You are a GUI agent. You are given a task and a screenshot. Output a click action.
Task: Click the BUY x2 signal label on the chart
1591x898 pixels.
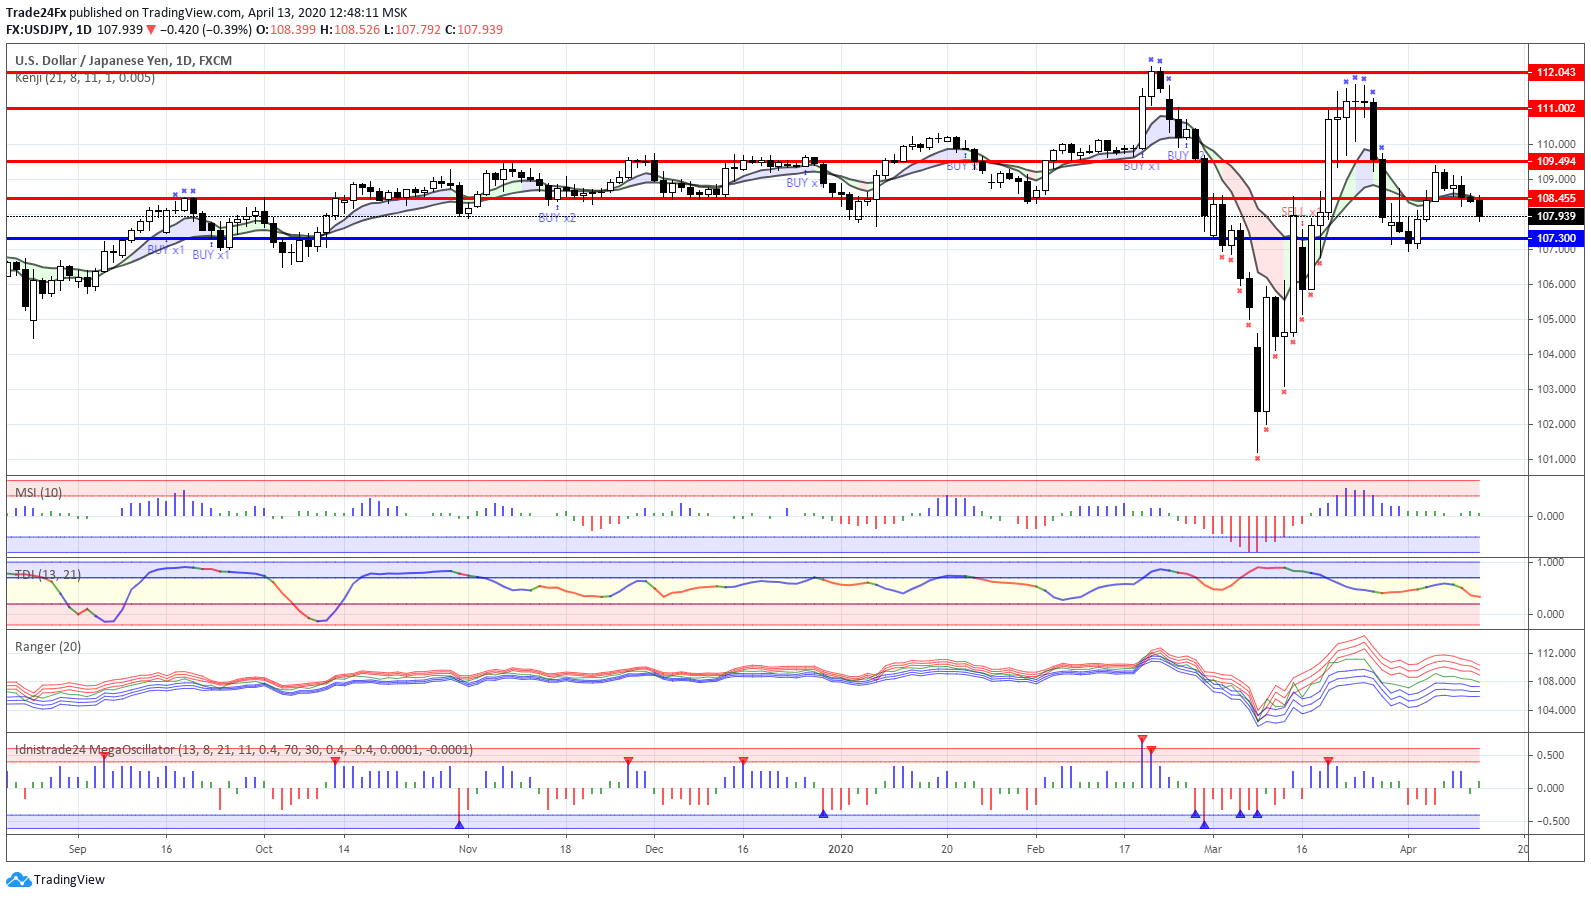pyautogui.click(x=557, y=218)
